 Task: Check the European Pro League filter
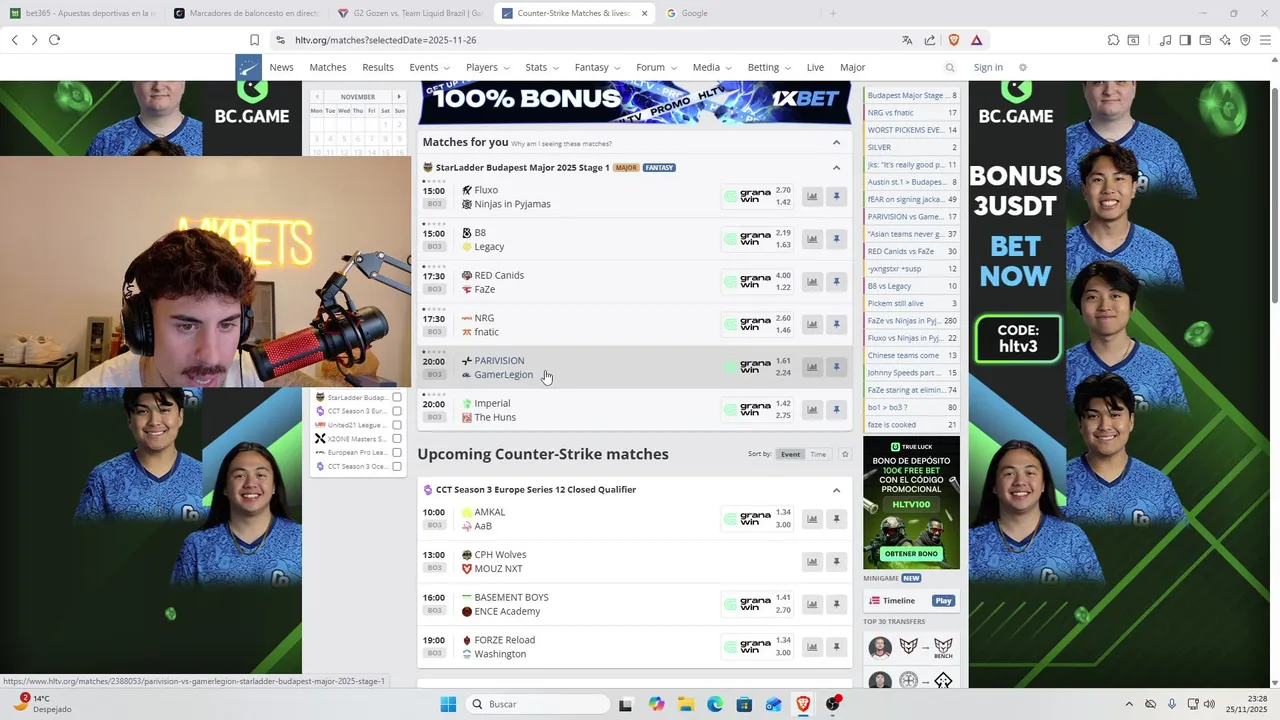pos(397,452)
